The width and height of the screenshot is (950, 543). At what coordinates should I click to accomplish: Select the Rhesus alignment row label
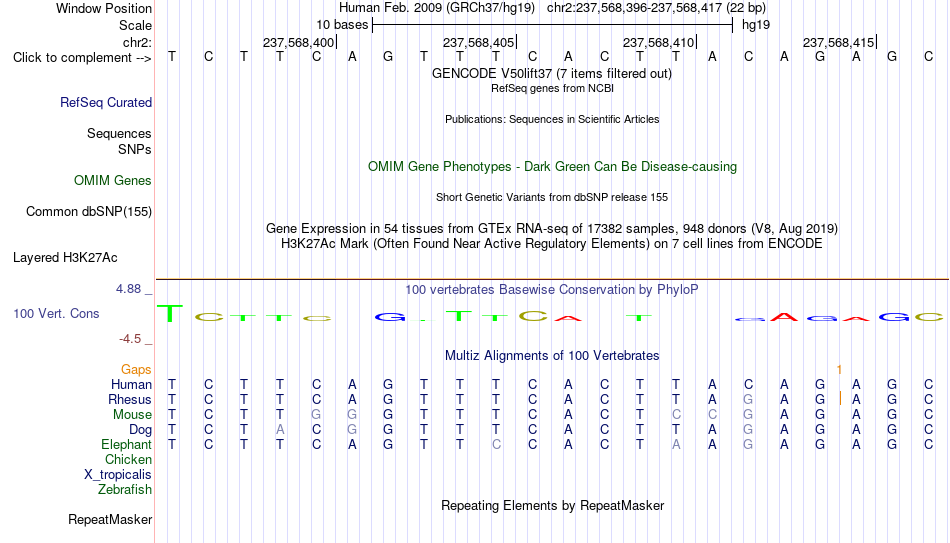coord(130,399)
